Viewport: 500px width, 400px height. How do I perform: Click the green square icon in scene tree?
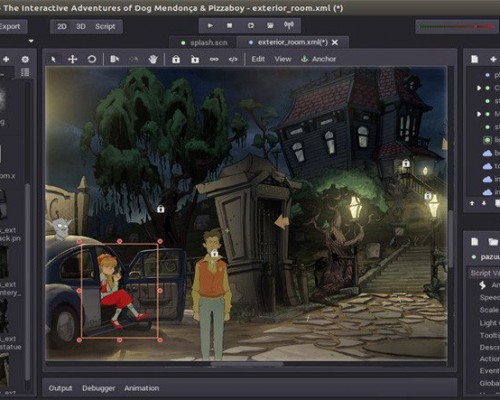487,140
